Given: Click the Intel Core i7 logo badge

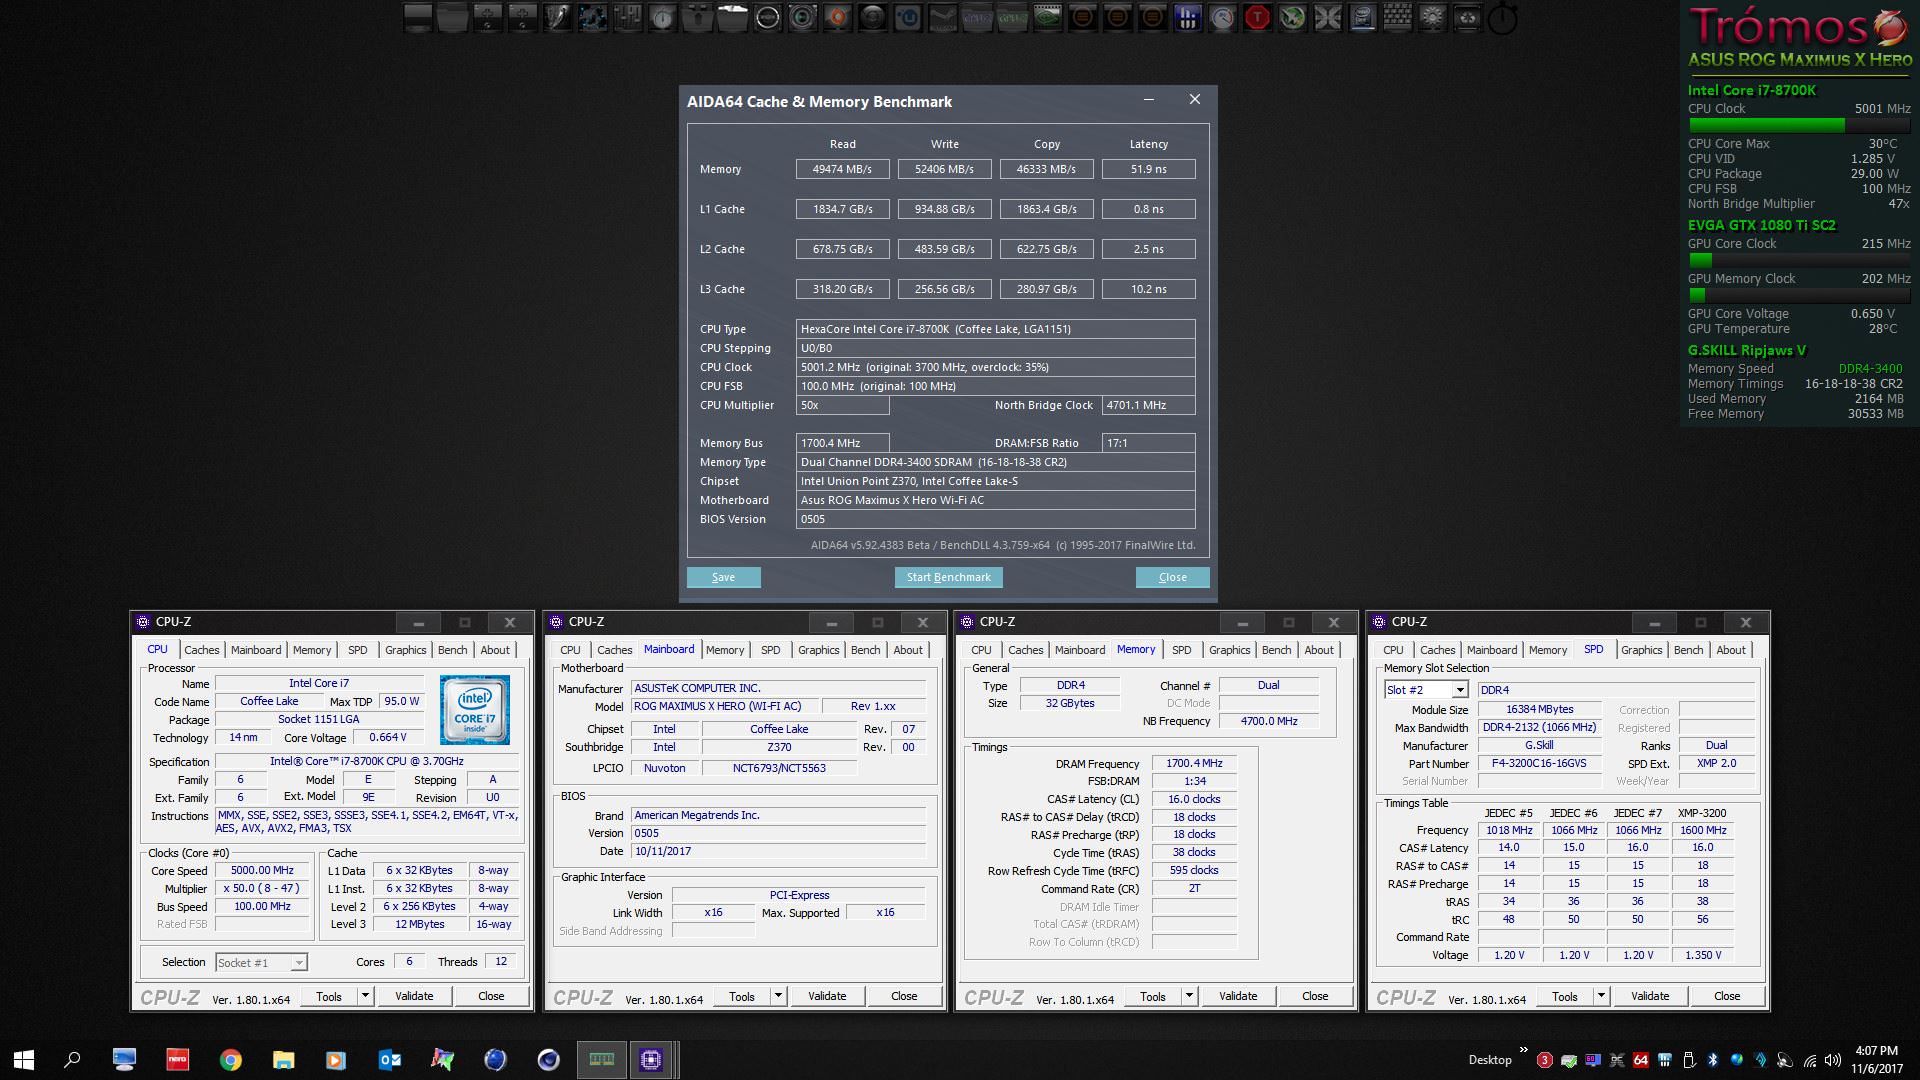Looking at the screenshot, I should click(x=475, y=709).
